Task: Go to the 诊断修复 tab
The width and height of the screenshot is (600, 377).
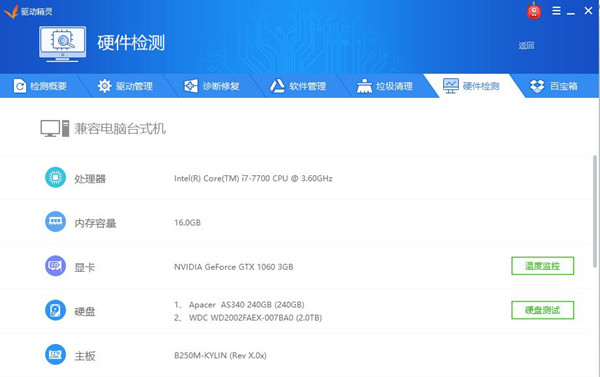Action: [212, 86]
